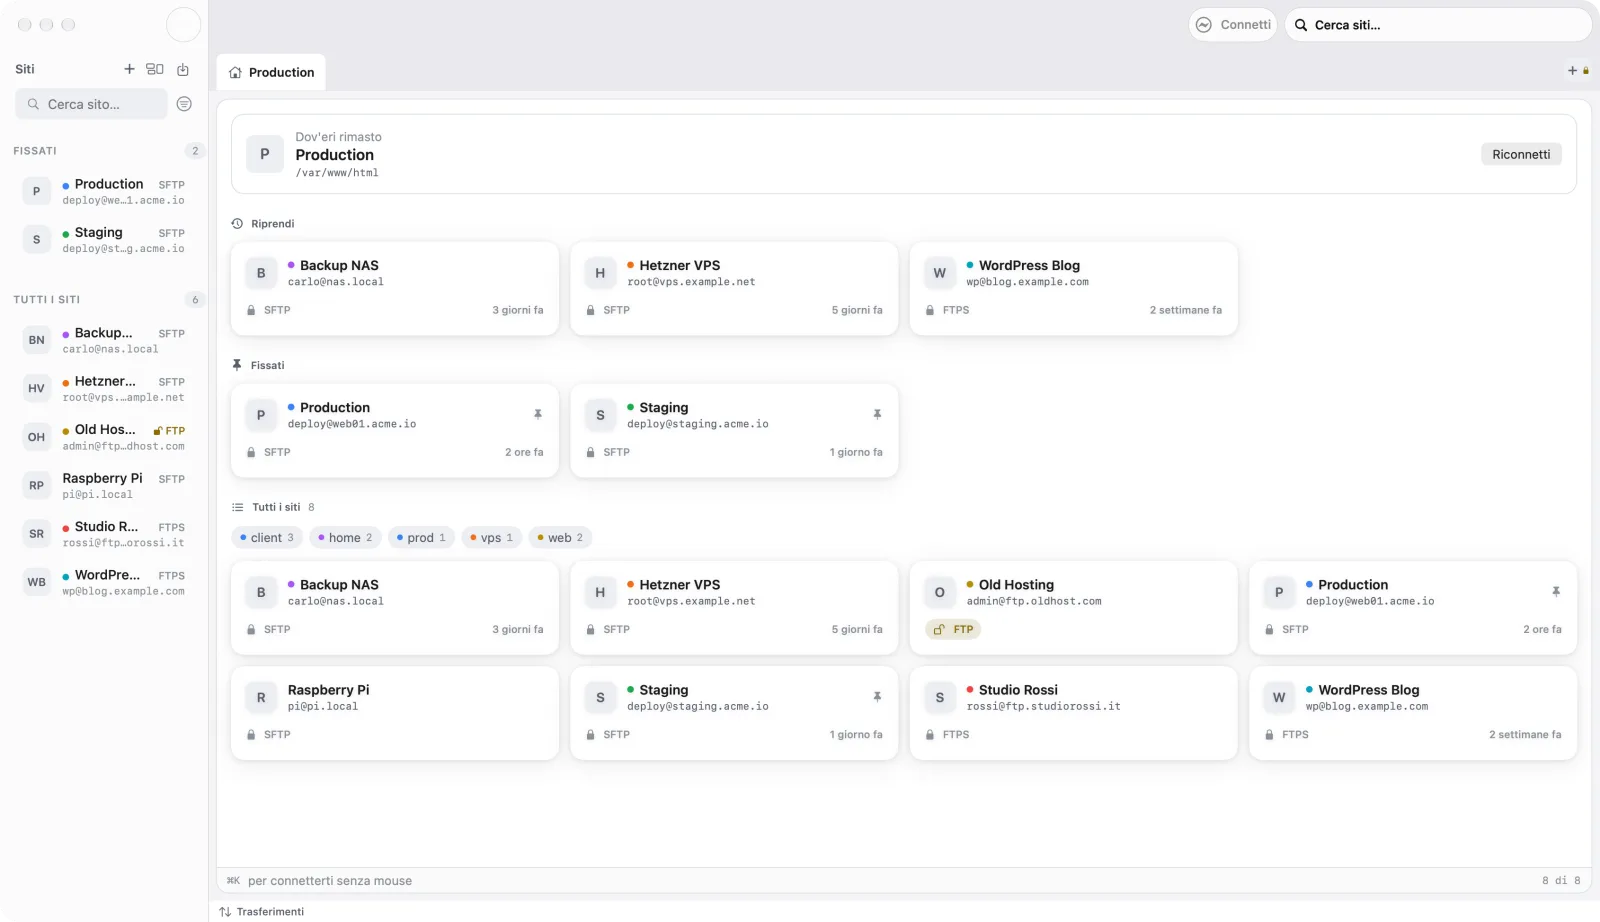Switch the layout using the sidebar panels icon

(155, 69)
